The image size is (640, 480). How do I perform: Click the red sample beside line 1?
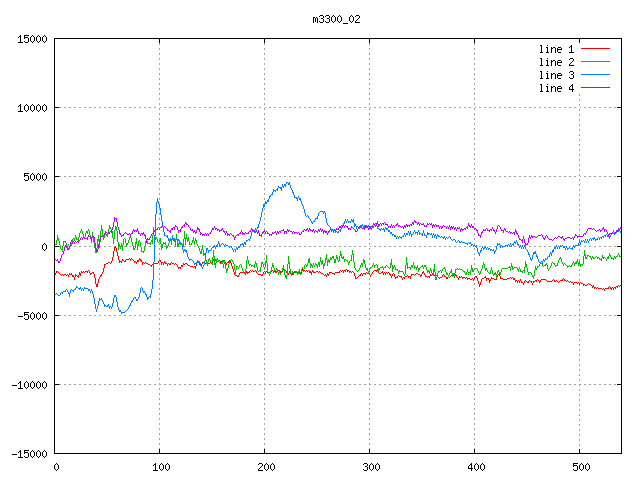tap(595, 49)
